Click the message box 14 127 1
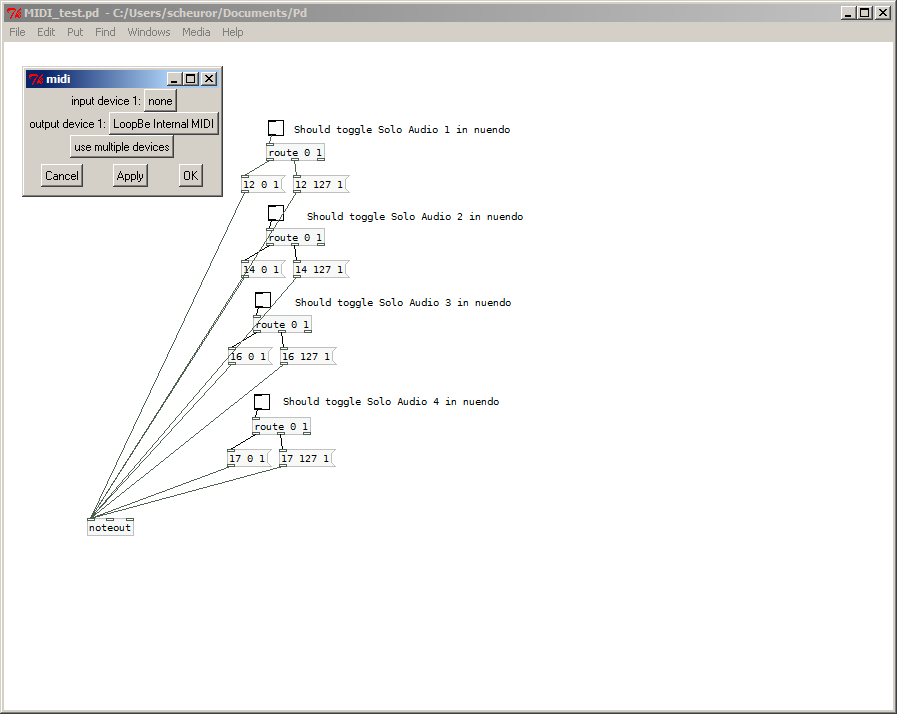This screenshot has width=898, height=714. pos(321,269)
